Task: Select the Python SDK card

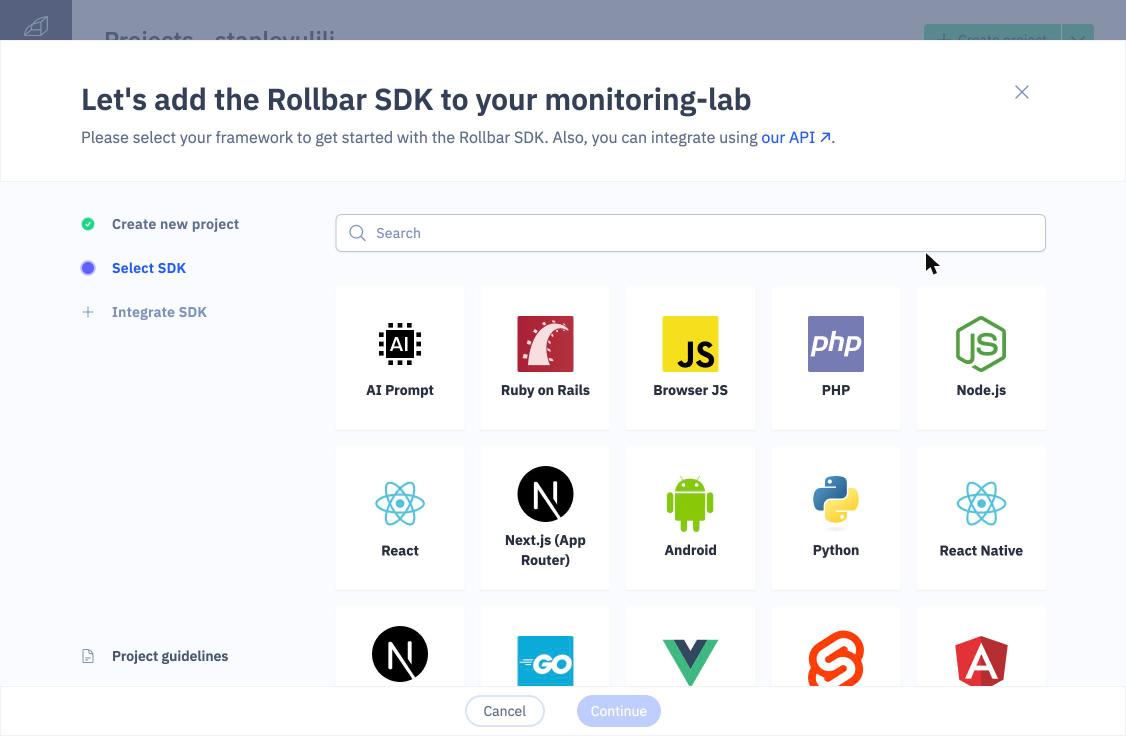Action: tap(836, 518)
